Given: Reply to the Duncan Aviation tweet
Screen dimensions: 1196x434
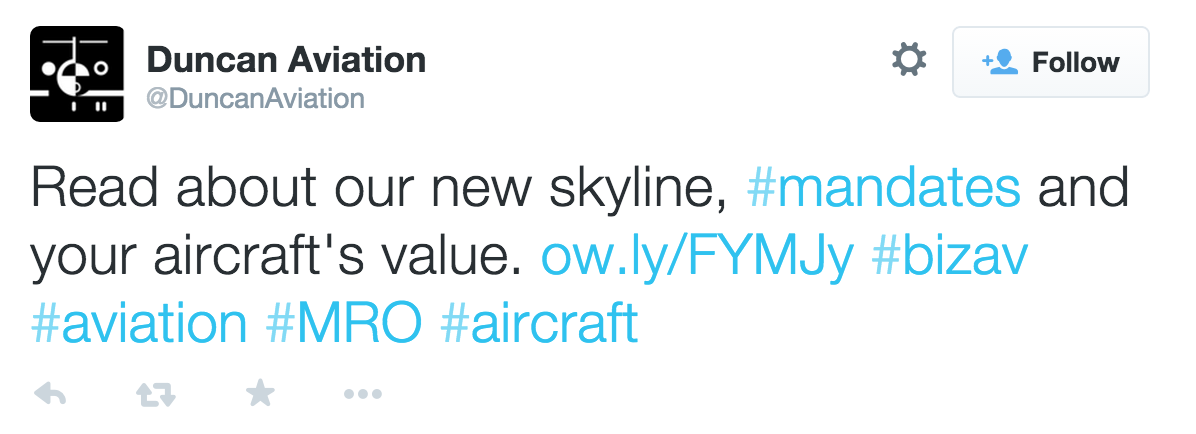Looking at the screenshot, I should coord(49,395).
